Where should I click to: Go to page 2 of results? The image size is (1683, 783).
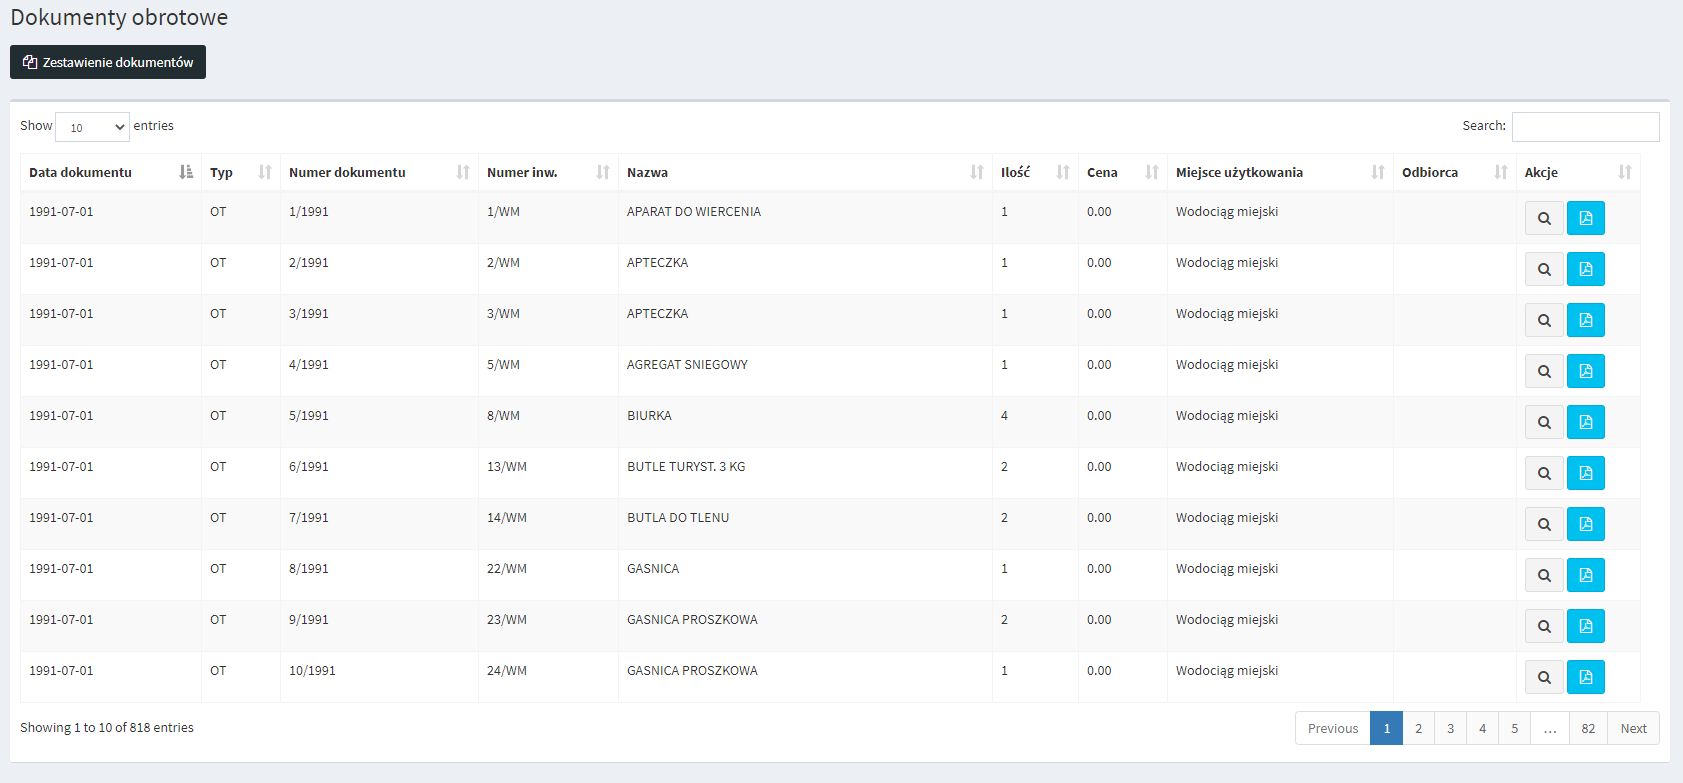tap(1418, 728)
